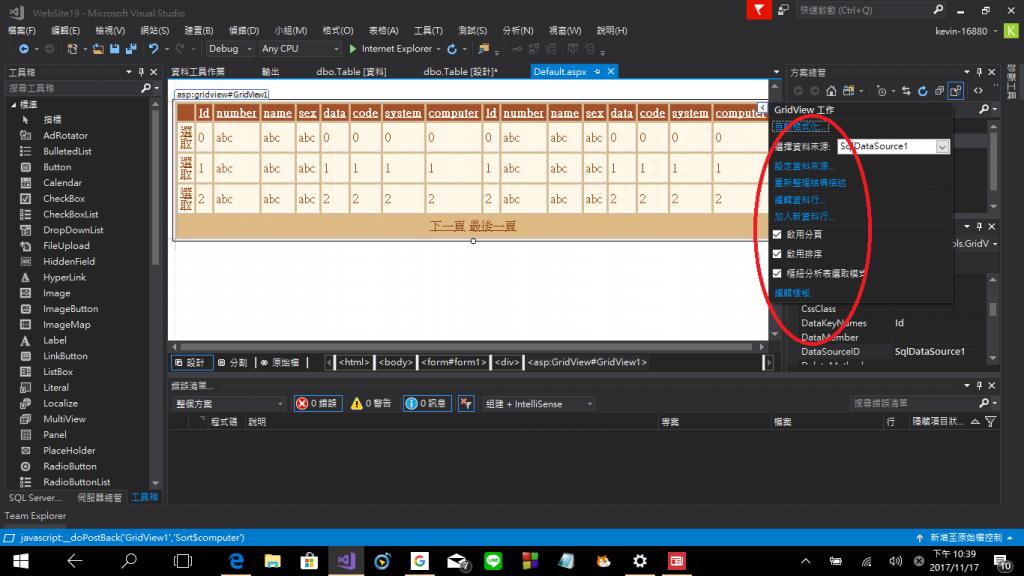The height and width of the screenshot is (576, 1024).
Task: Open the Debug configuration dropdown
Action: point(230,49)
